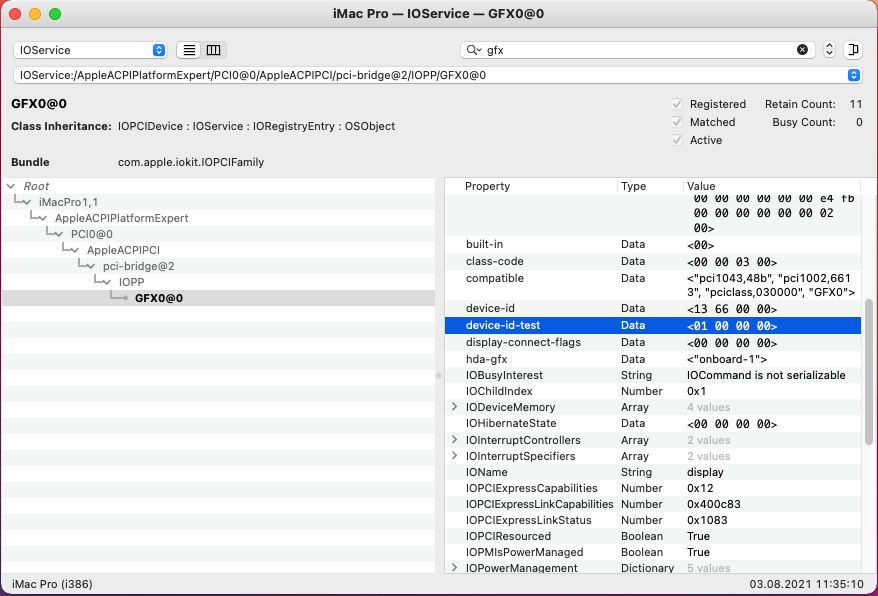Select the class-code property row
This screenshot has height=596, width=878.
point(653,261)
